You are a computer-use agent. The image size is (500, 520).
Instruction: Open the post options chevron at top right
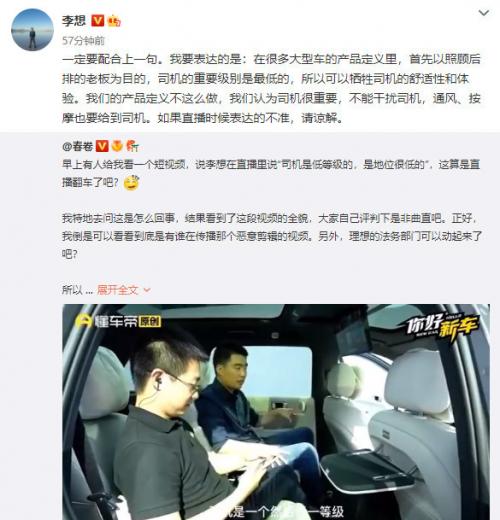(x=484, y=13)
